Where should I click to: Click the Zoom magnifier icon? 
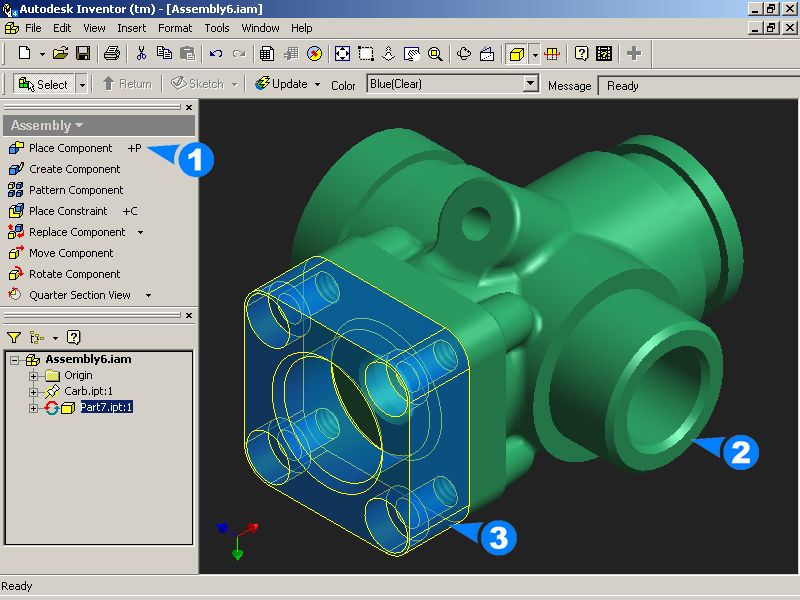click(x=435, y=53)
